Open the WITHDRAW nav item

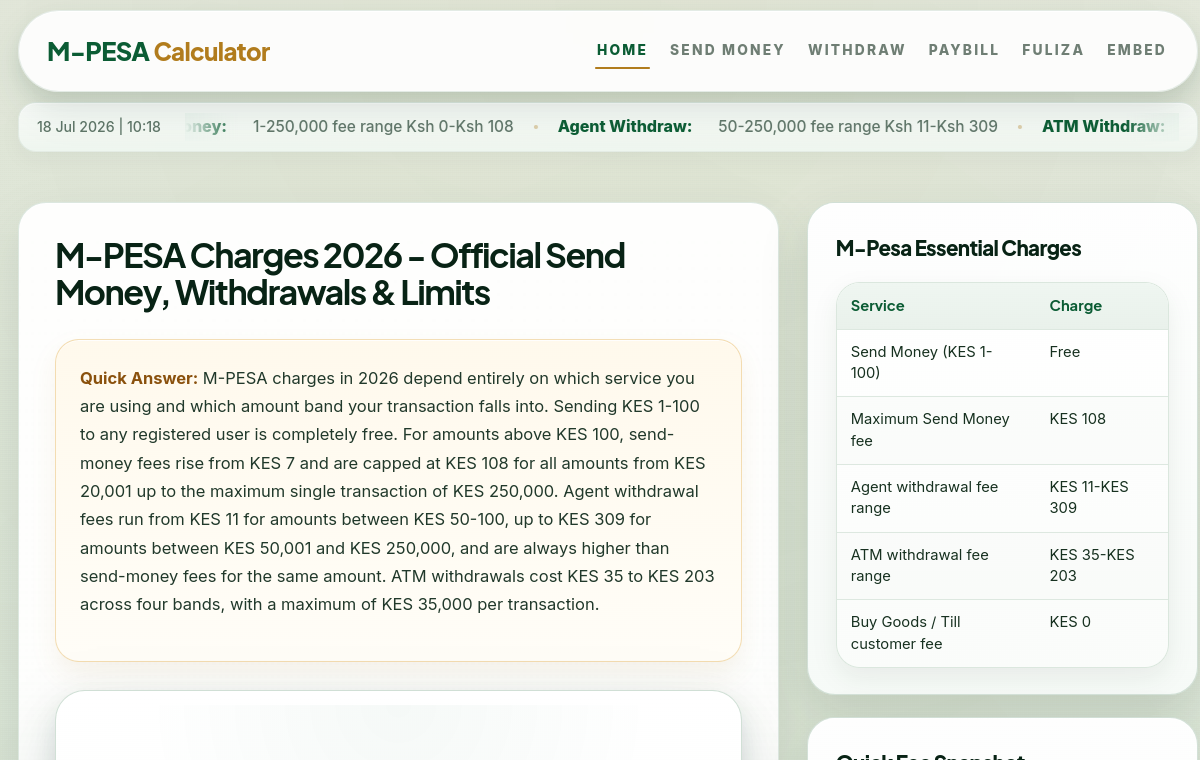[857, 50]
